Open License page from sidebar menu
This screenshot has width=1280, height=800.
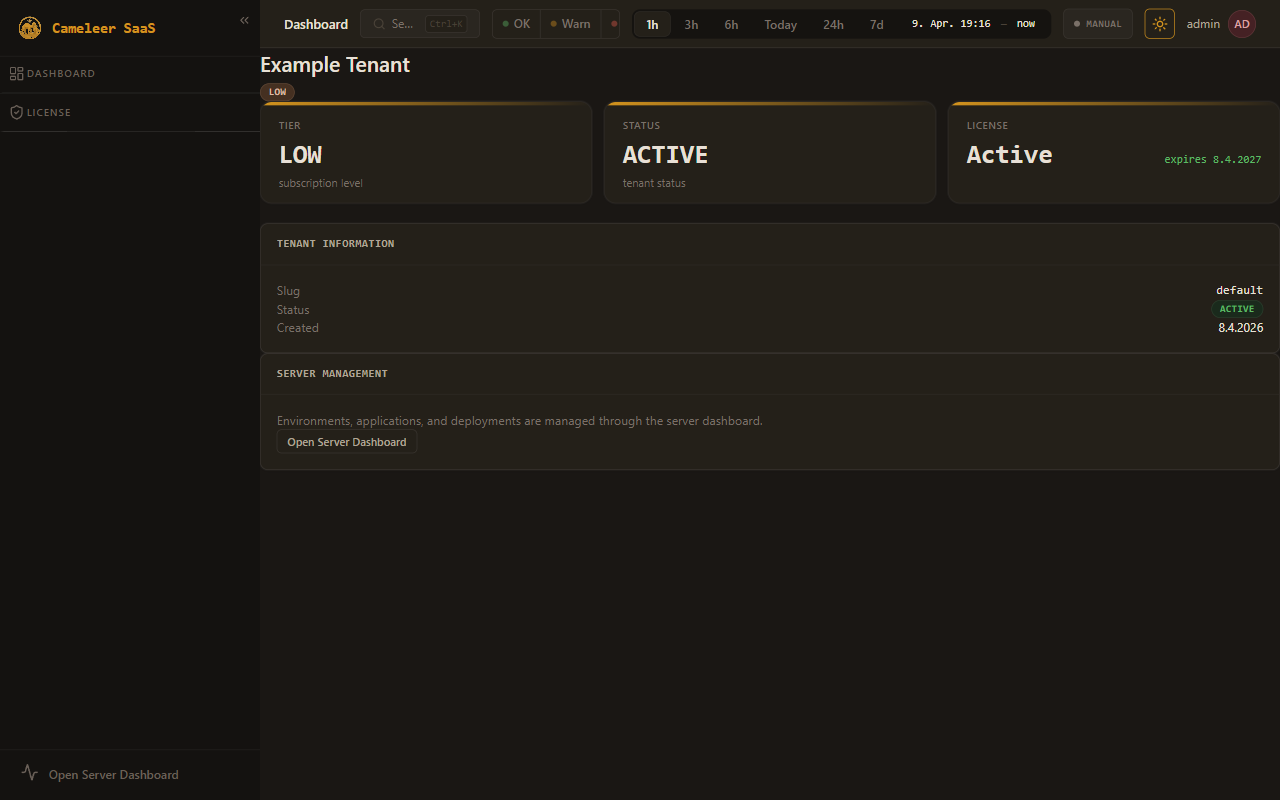(x=49, y=113)
